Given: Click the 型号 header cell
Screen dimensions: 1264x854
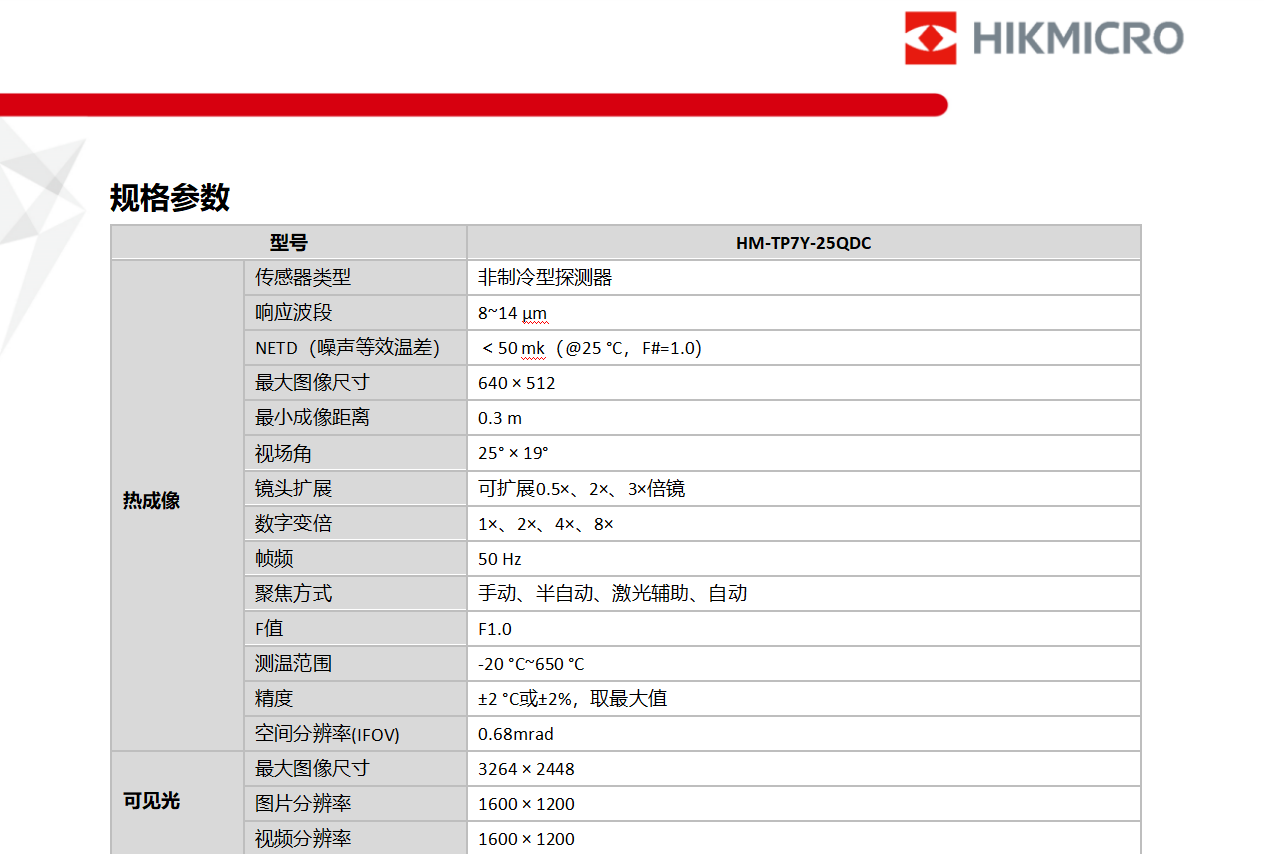Looking at the screenshot, I should (288, 242).
